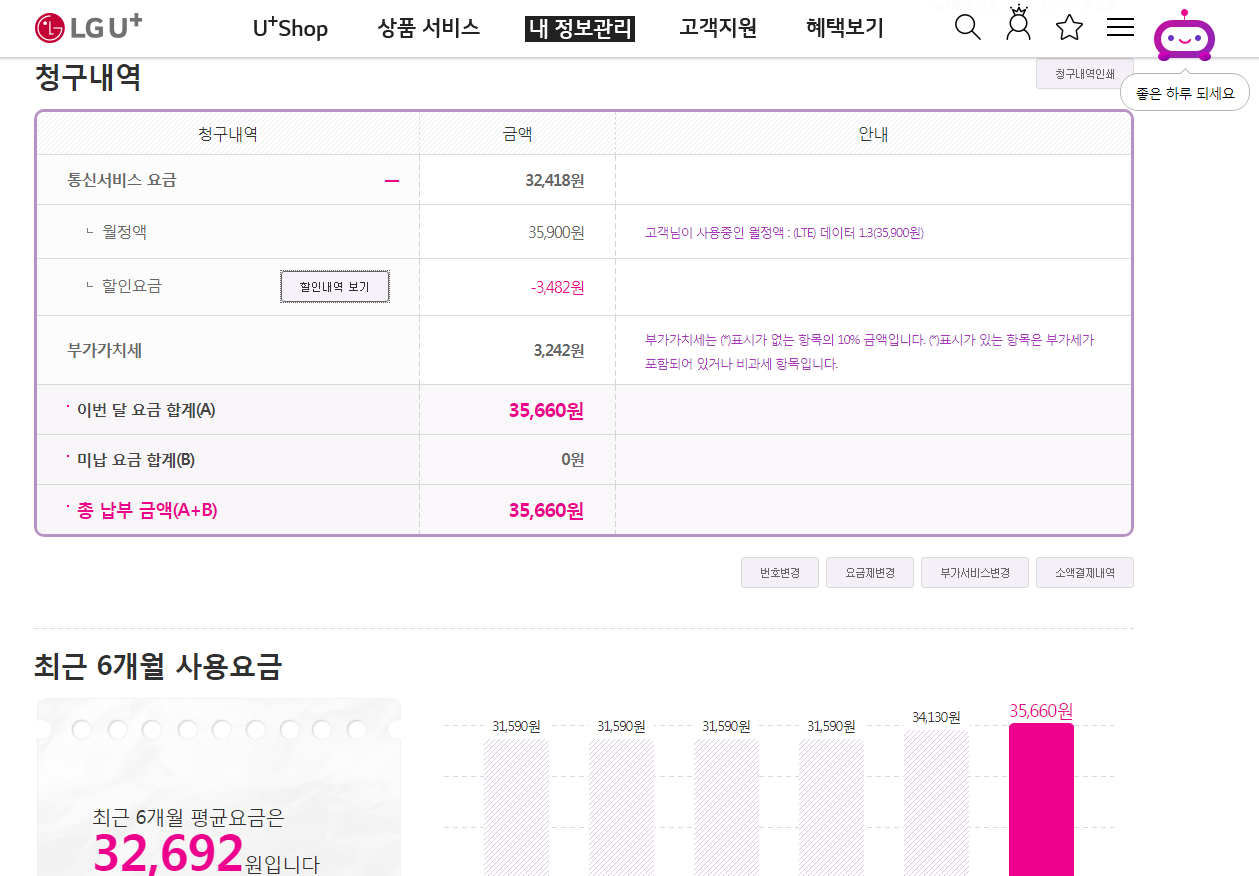The width and height of the screenshot is (1259, 876).
Task: Open the 혜택보기 menu
Action: (845, 28)
